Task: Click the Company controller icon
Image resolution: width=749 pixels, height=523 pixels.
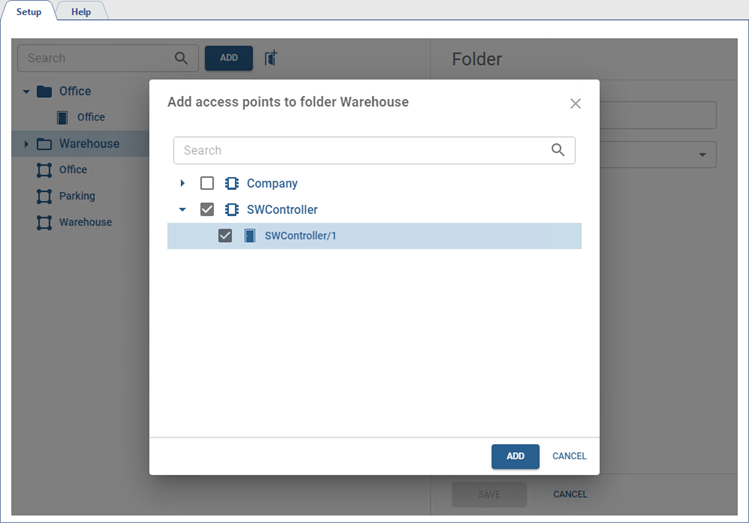Action: (232, 184)
